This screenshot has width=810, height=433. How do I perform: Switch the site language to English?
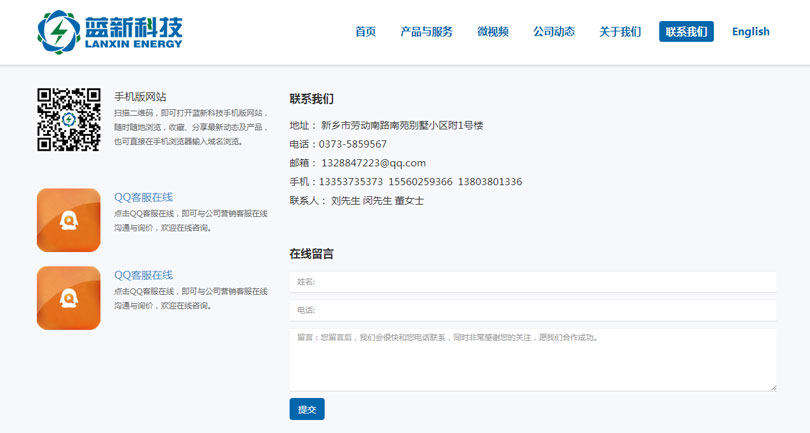click(x=751, y=32)
